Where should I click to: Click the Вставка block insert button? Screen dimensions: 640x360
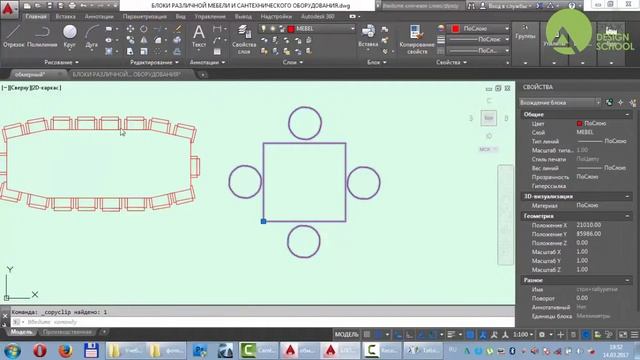coord(368,36)
